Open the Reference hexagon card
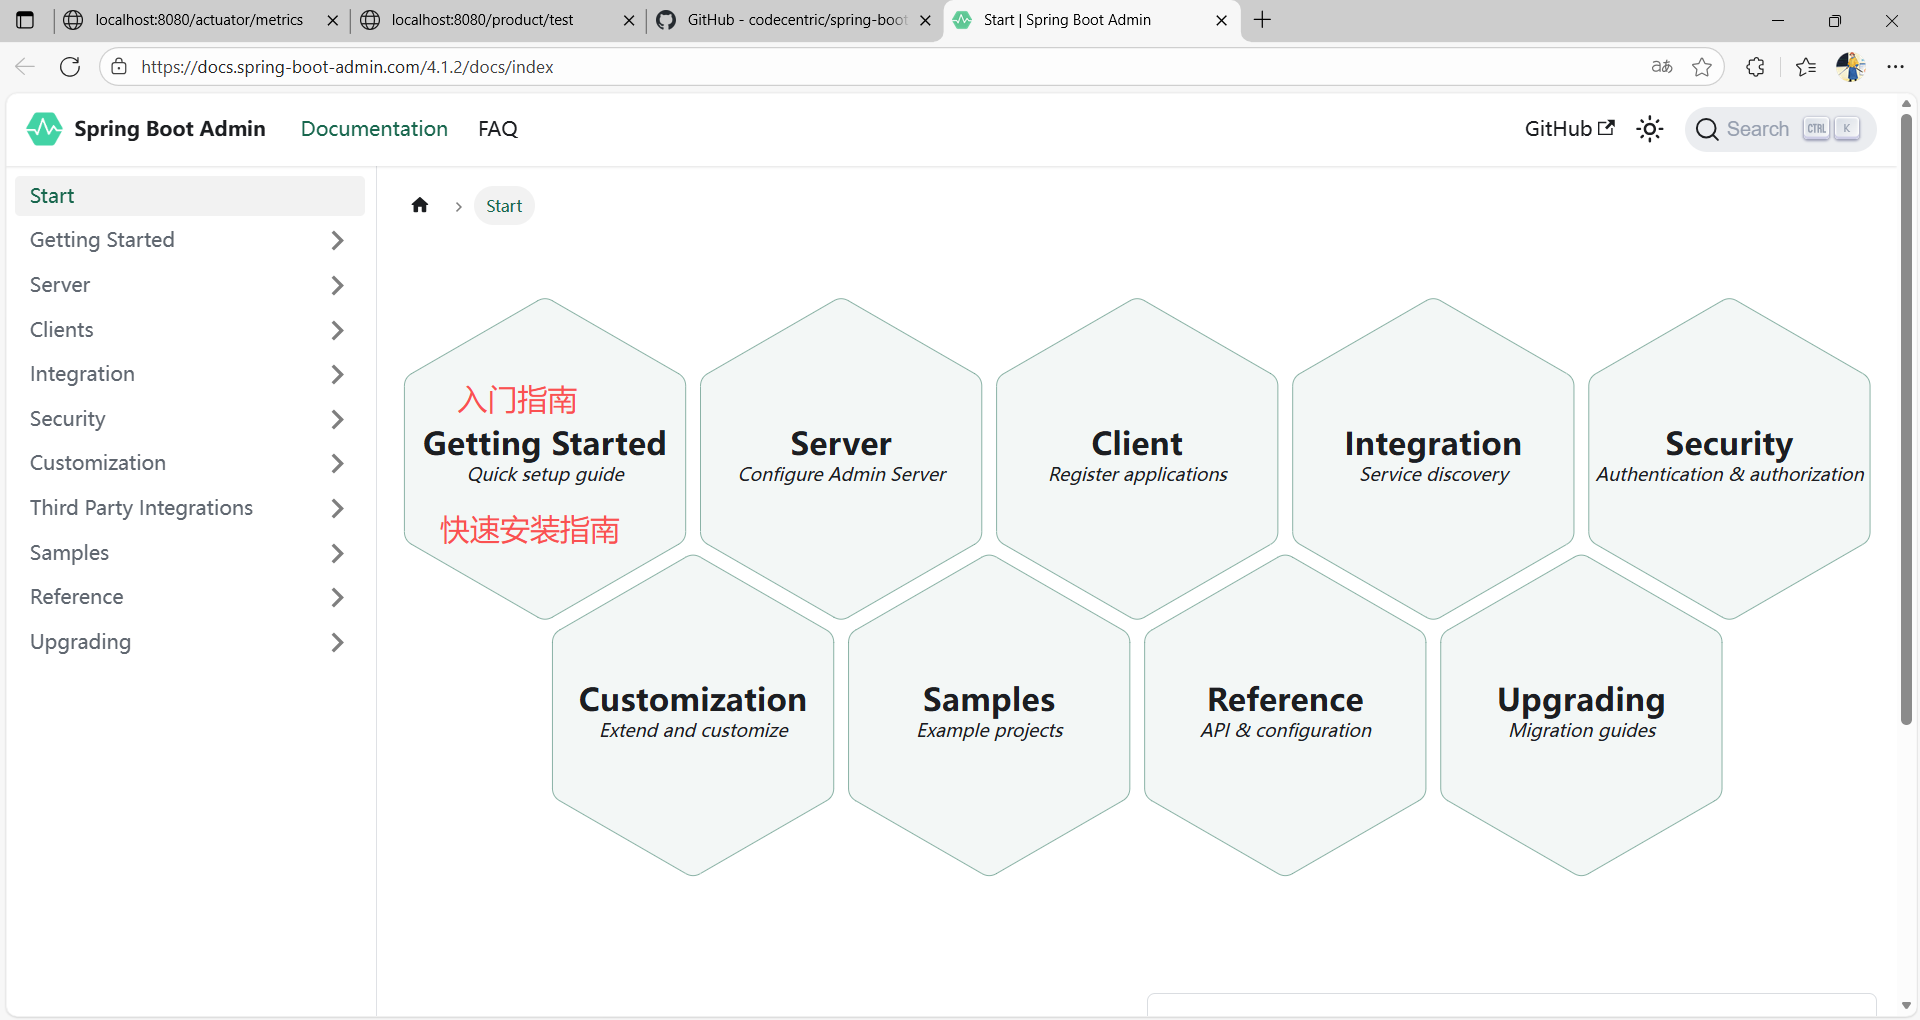1920x1020 pixels. [x=1285, y=714]
